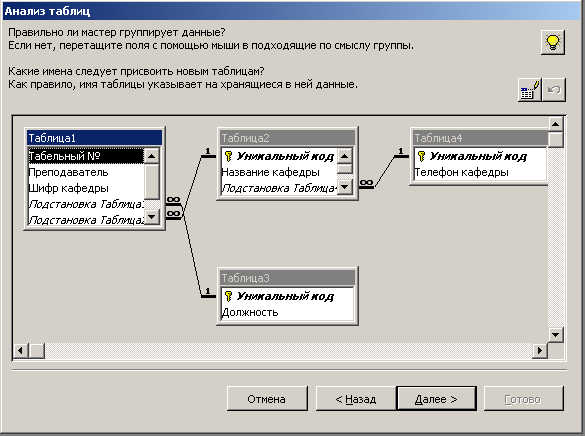Select key icon in Таблица2
Screen dimensions: 585x436
(x=229, y=156)
